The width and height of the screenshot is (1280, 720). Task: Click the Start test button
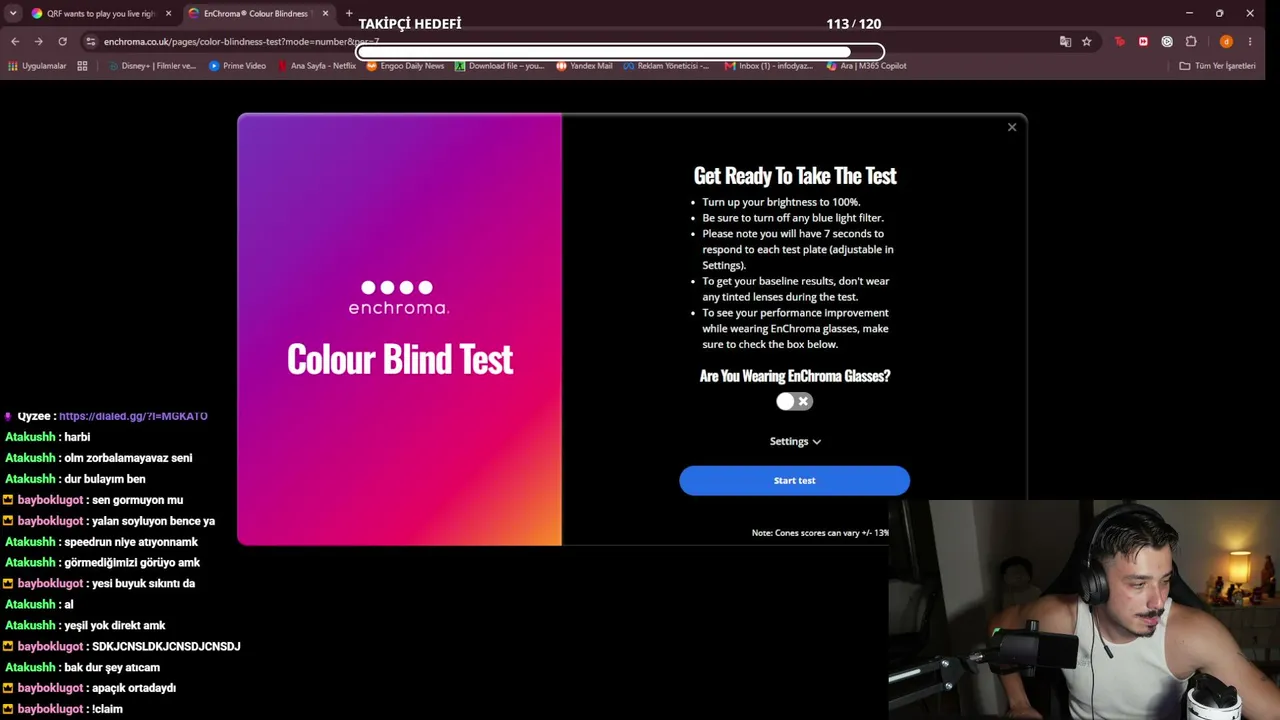795,480
